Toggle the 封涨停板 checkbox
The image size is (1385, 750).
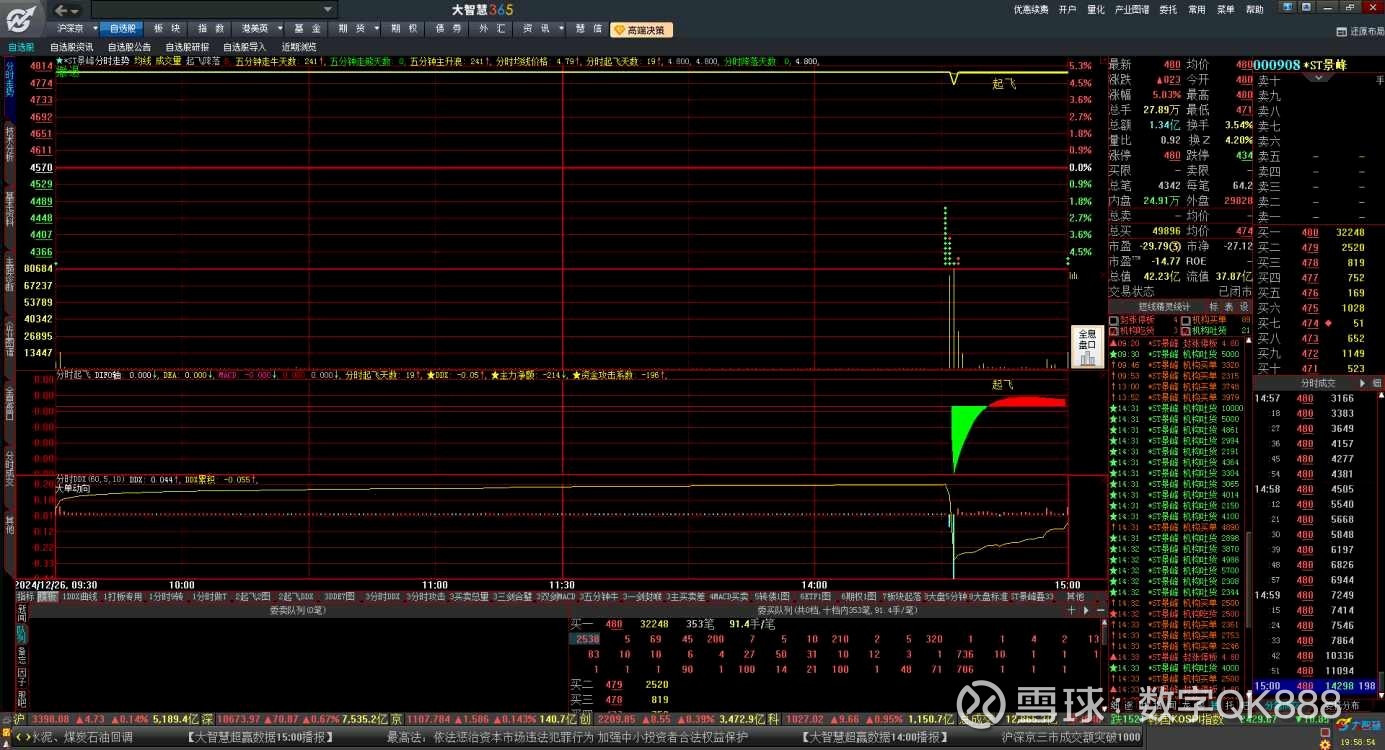click(1113, 320)
